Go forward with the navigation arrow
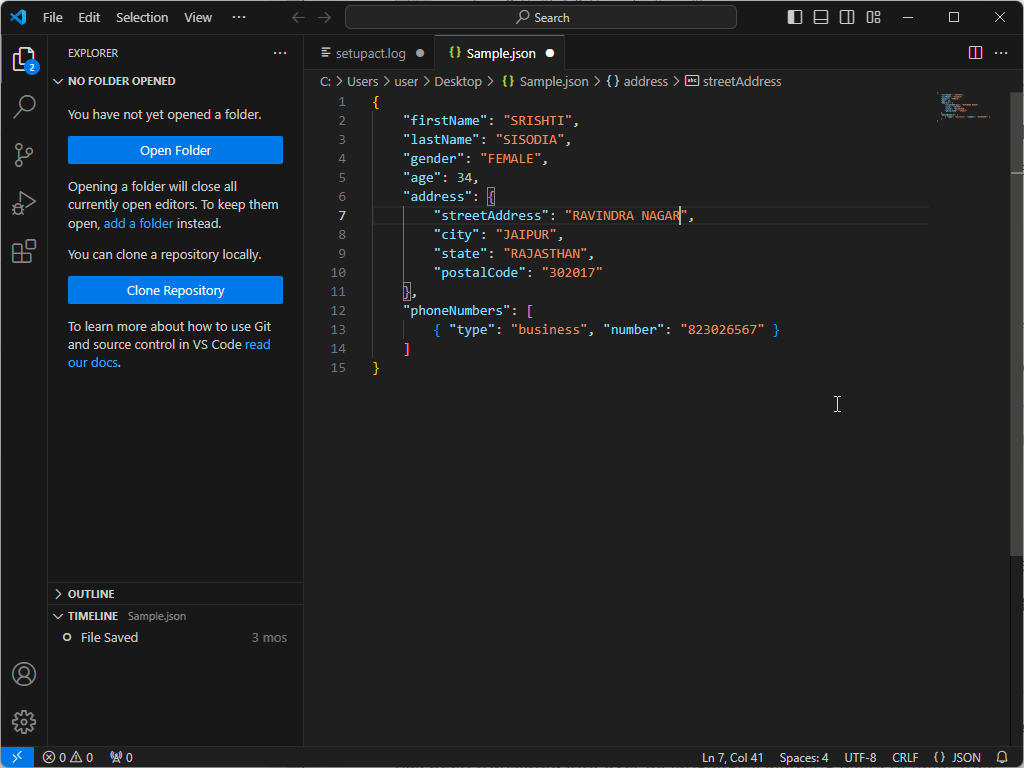The height and width of the screenshot is (768, 1024). pos(325,18)
